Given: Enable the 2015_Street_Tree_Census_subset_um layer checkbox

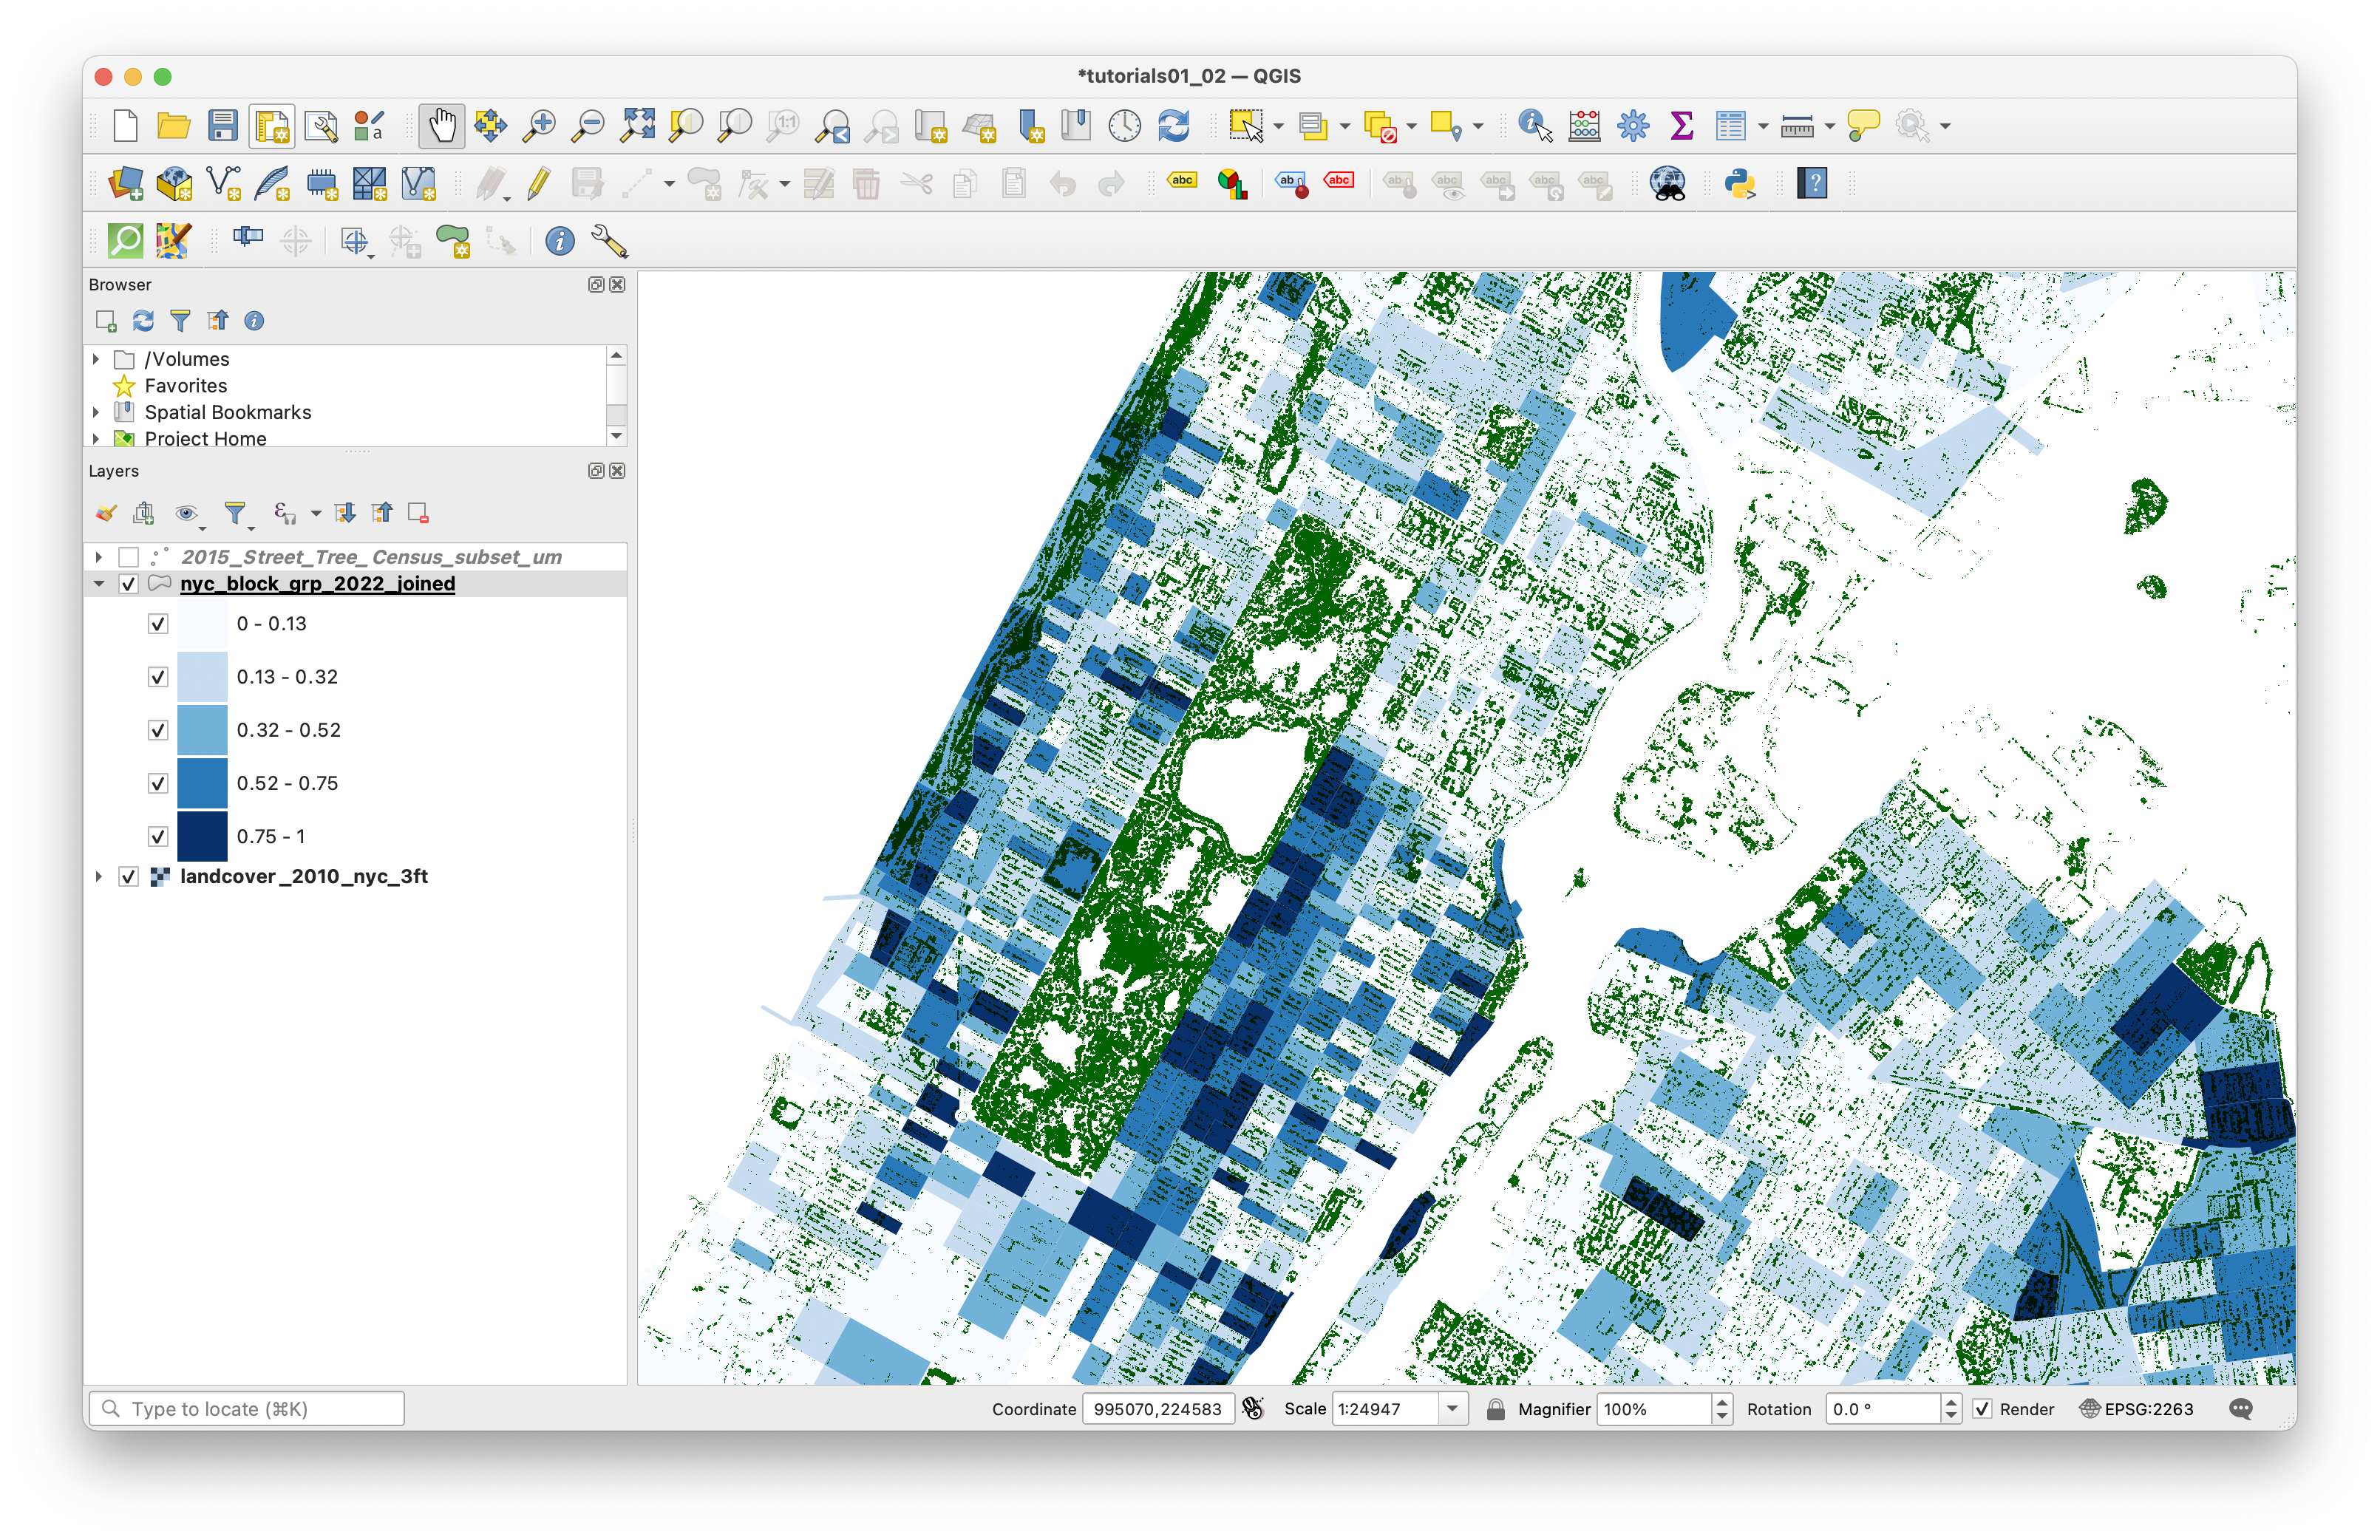Looking at the screenshot, I should 129,557.
